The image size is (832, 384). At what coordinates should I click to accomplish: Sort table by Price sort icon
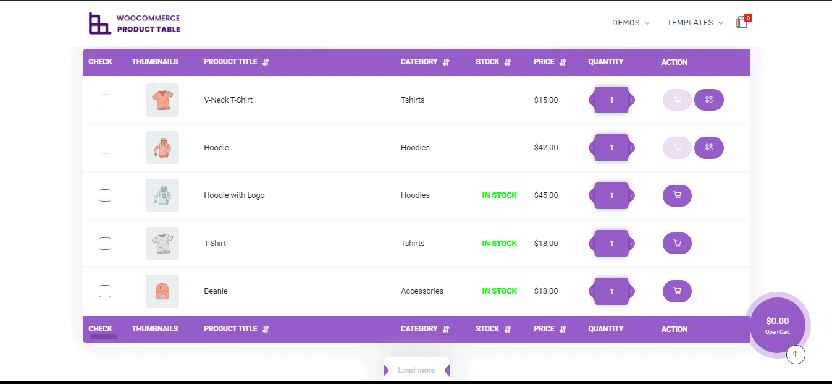coord(563,62)
